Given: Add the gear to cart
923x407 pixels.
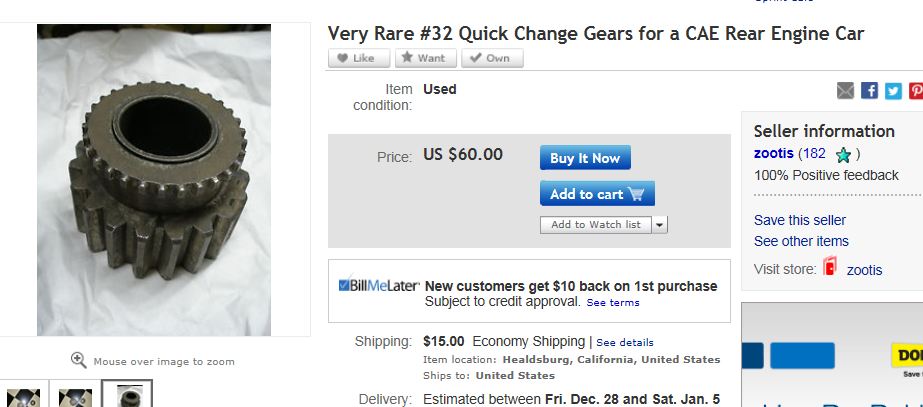Looking at the screenshot, I should [x=597, y=194].
